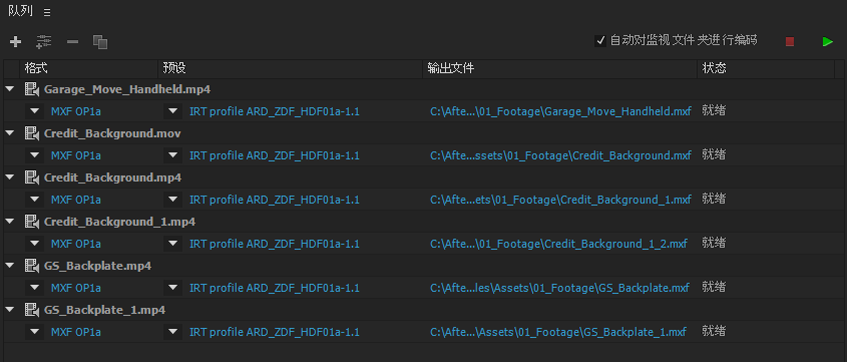Collapse the GS_Backplate_1.mp4 entry
Image resolution: width=847 pixels, height=362 pixels.
coord(9,310)
